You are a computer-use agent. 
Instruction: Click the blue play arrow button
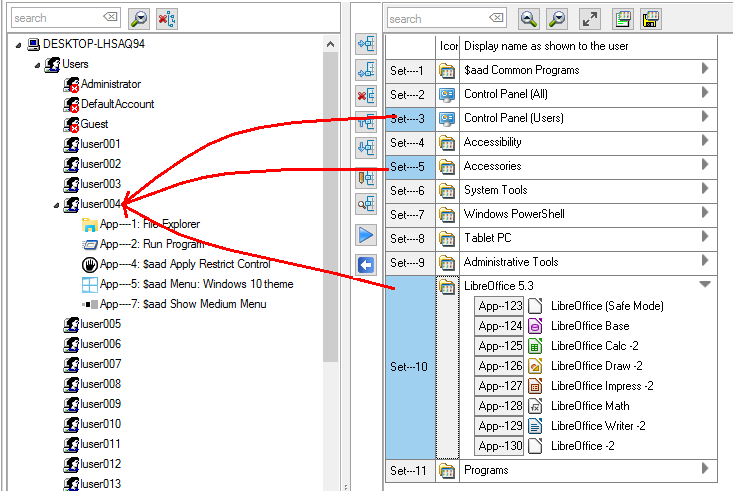366,236
